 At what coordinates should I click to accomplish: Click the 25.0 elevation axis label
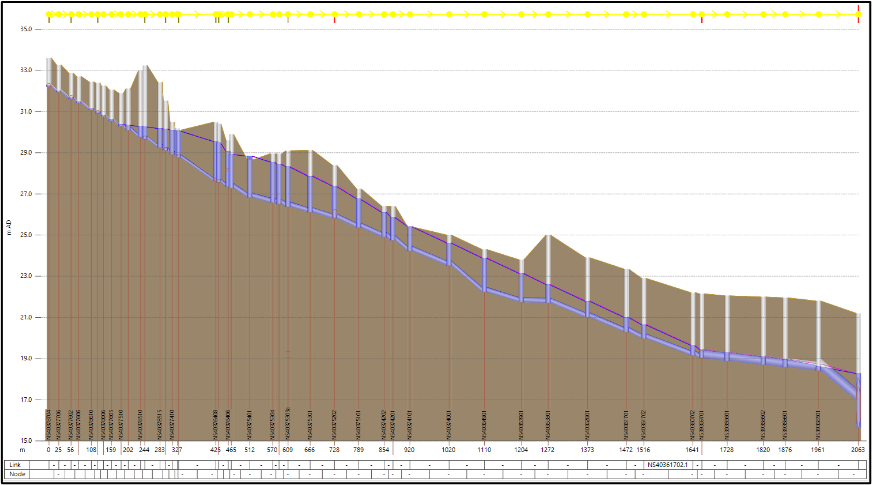pos(26,235)
